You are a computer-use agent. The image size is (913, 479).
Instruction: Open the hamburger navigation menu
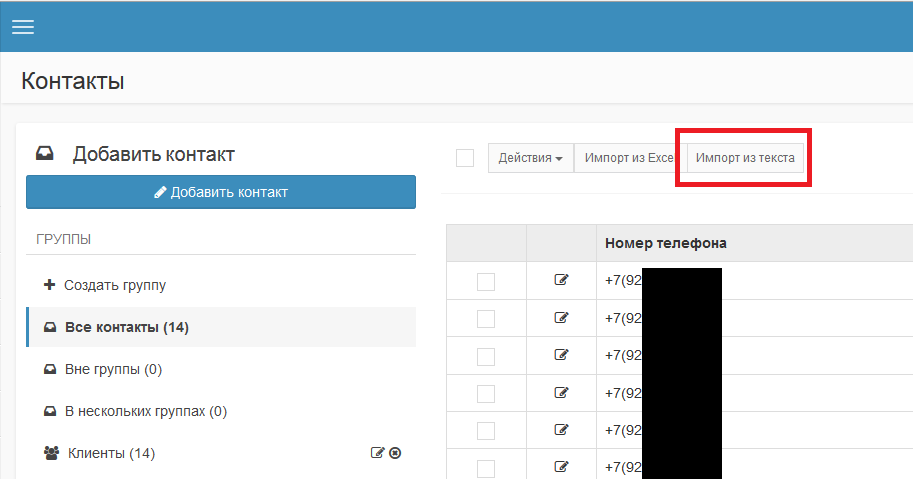click(x=23, y=28)
